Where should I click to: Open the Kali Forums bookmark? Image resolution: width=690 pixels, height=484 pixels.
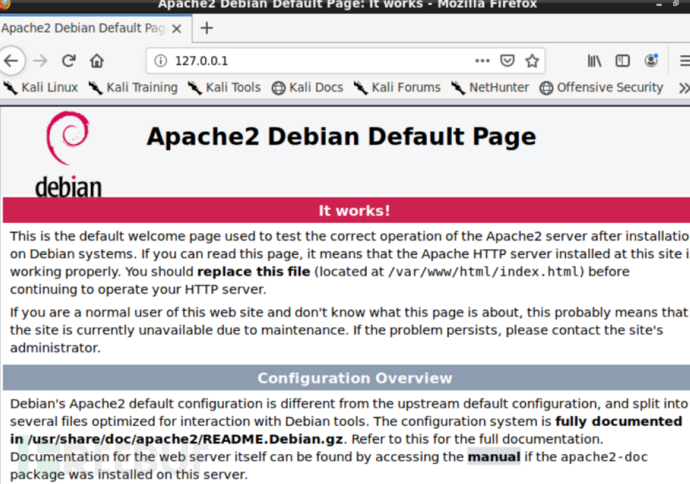[397, 88]
